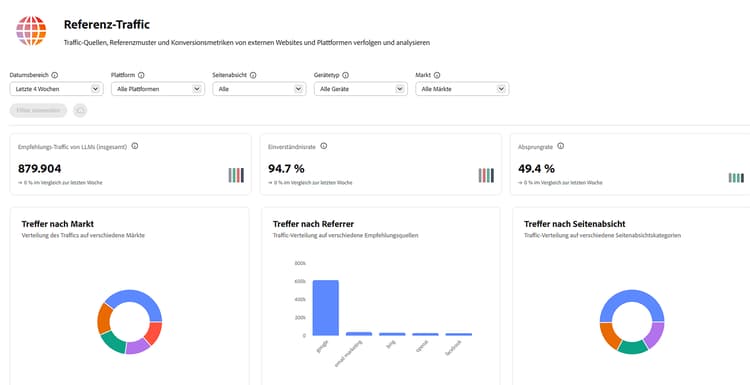Viewport: 750px width, 385px height.
Task: Click the google bar in Treffer nach Referrer
Action: 326,308
